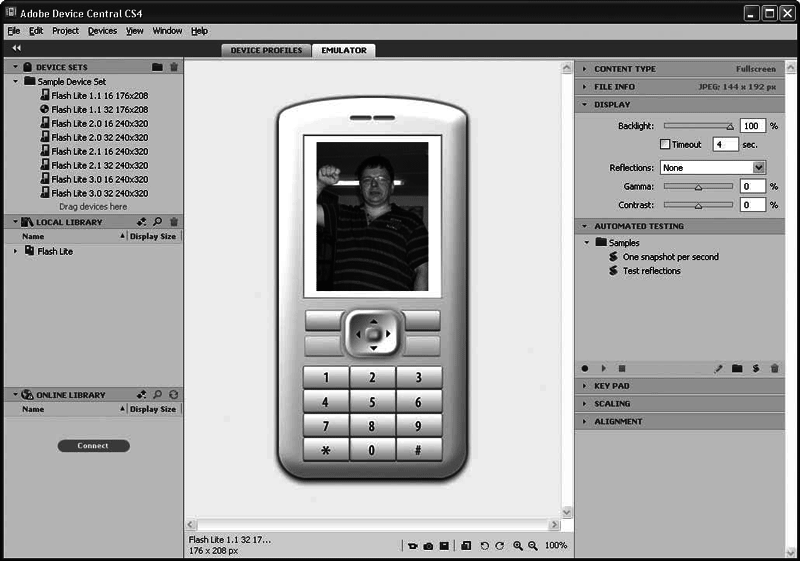The width and height of the screenshot is (800, 561).
Task: Click the Backlight percentage input field
Action: point(753,125)
